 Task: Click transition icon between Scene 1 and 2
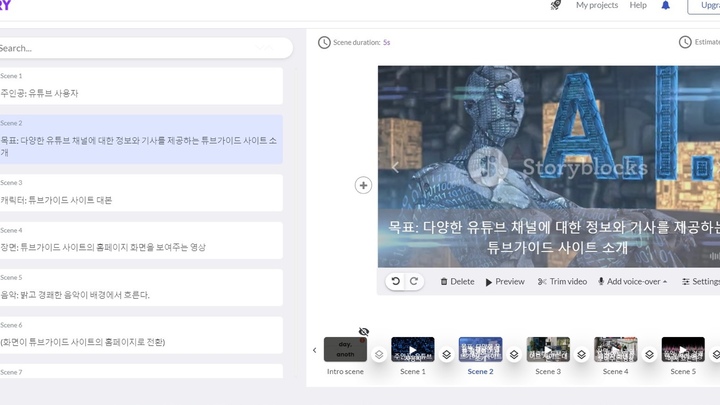click(446, 354)
